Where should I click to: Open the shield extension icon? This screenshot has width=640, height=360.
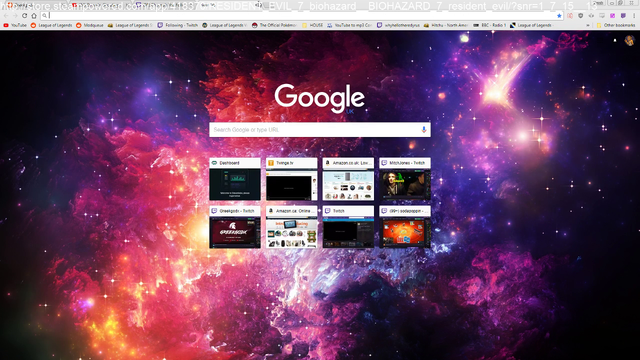[x=580, y=16]
